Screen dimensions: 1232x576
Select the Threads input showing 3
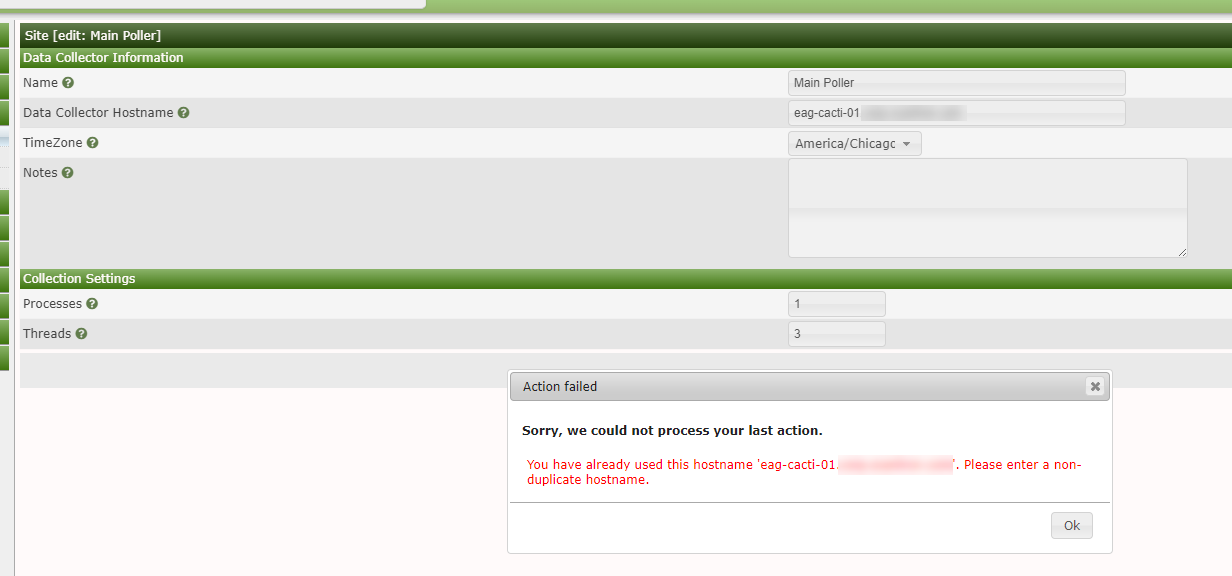836,333
